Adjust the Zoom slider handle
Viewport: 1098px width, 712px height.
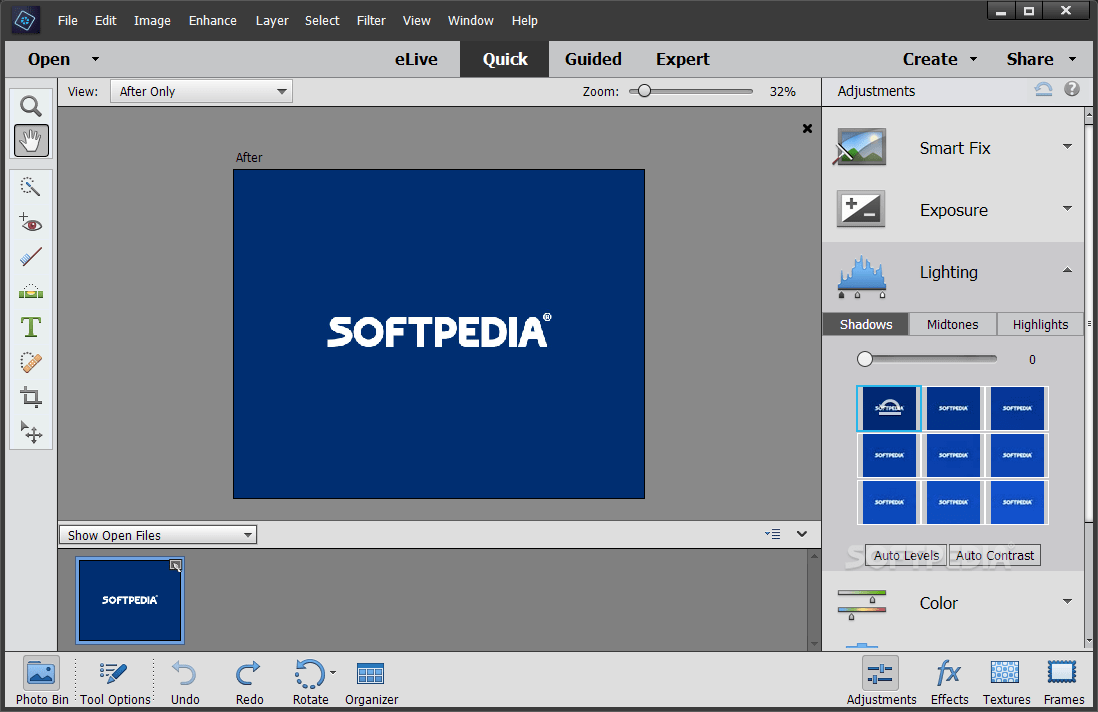[644, 91]
